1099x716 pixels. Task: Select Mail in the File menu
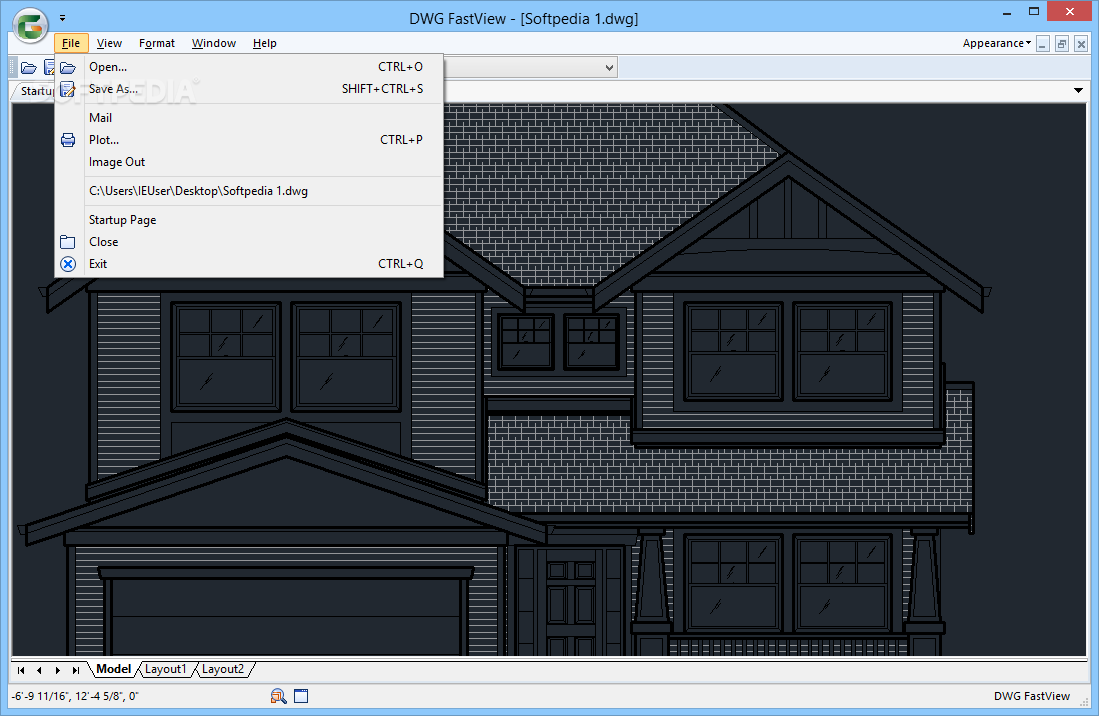click(249, 118)
